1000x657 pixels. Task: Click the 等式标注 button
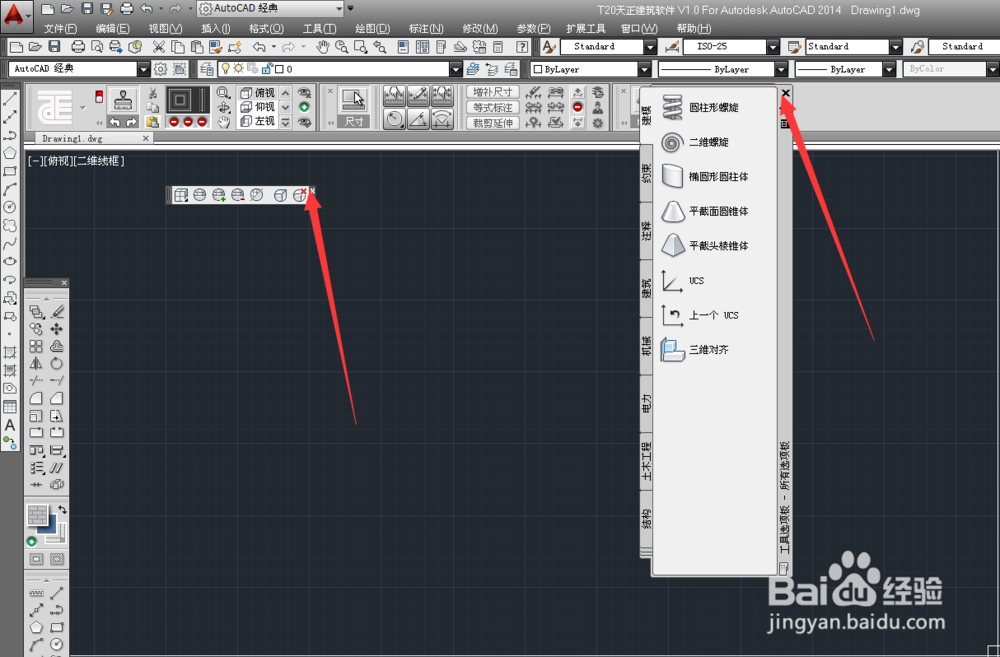click(492, 107)
